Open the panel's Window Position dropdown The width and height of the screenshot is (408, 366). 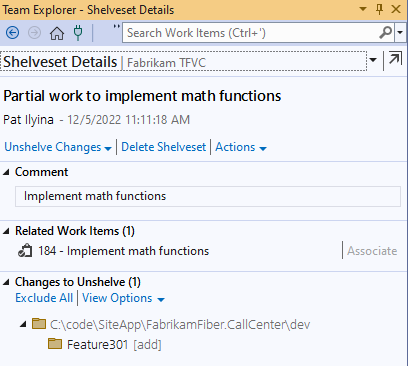(x=363, y=9)
